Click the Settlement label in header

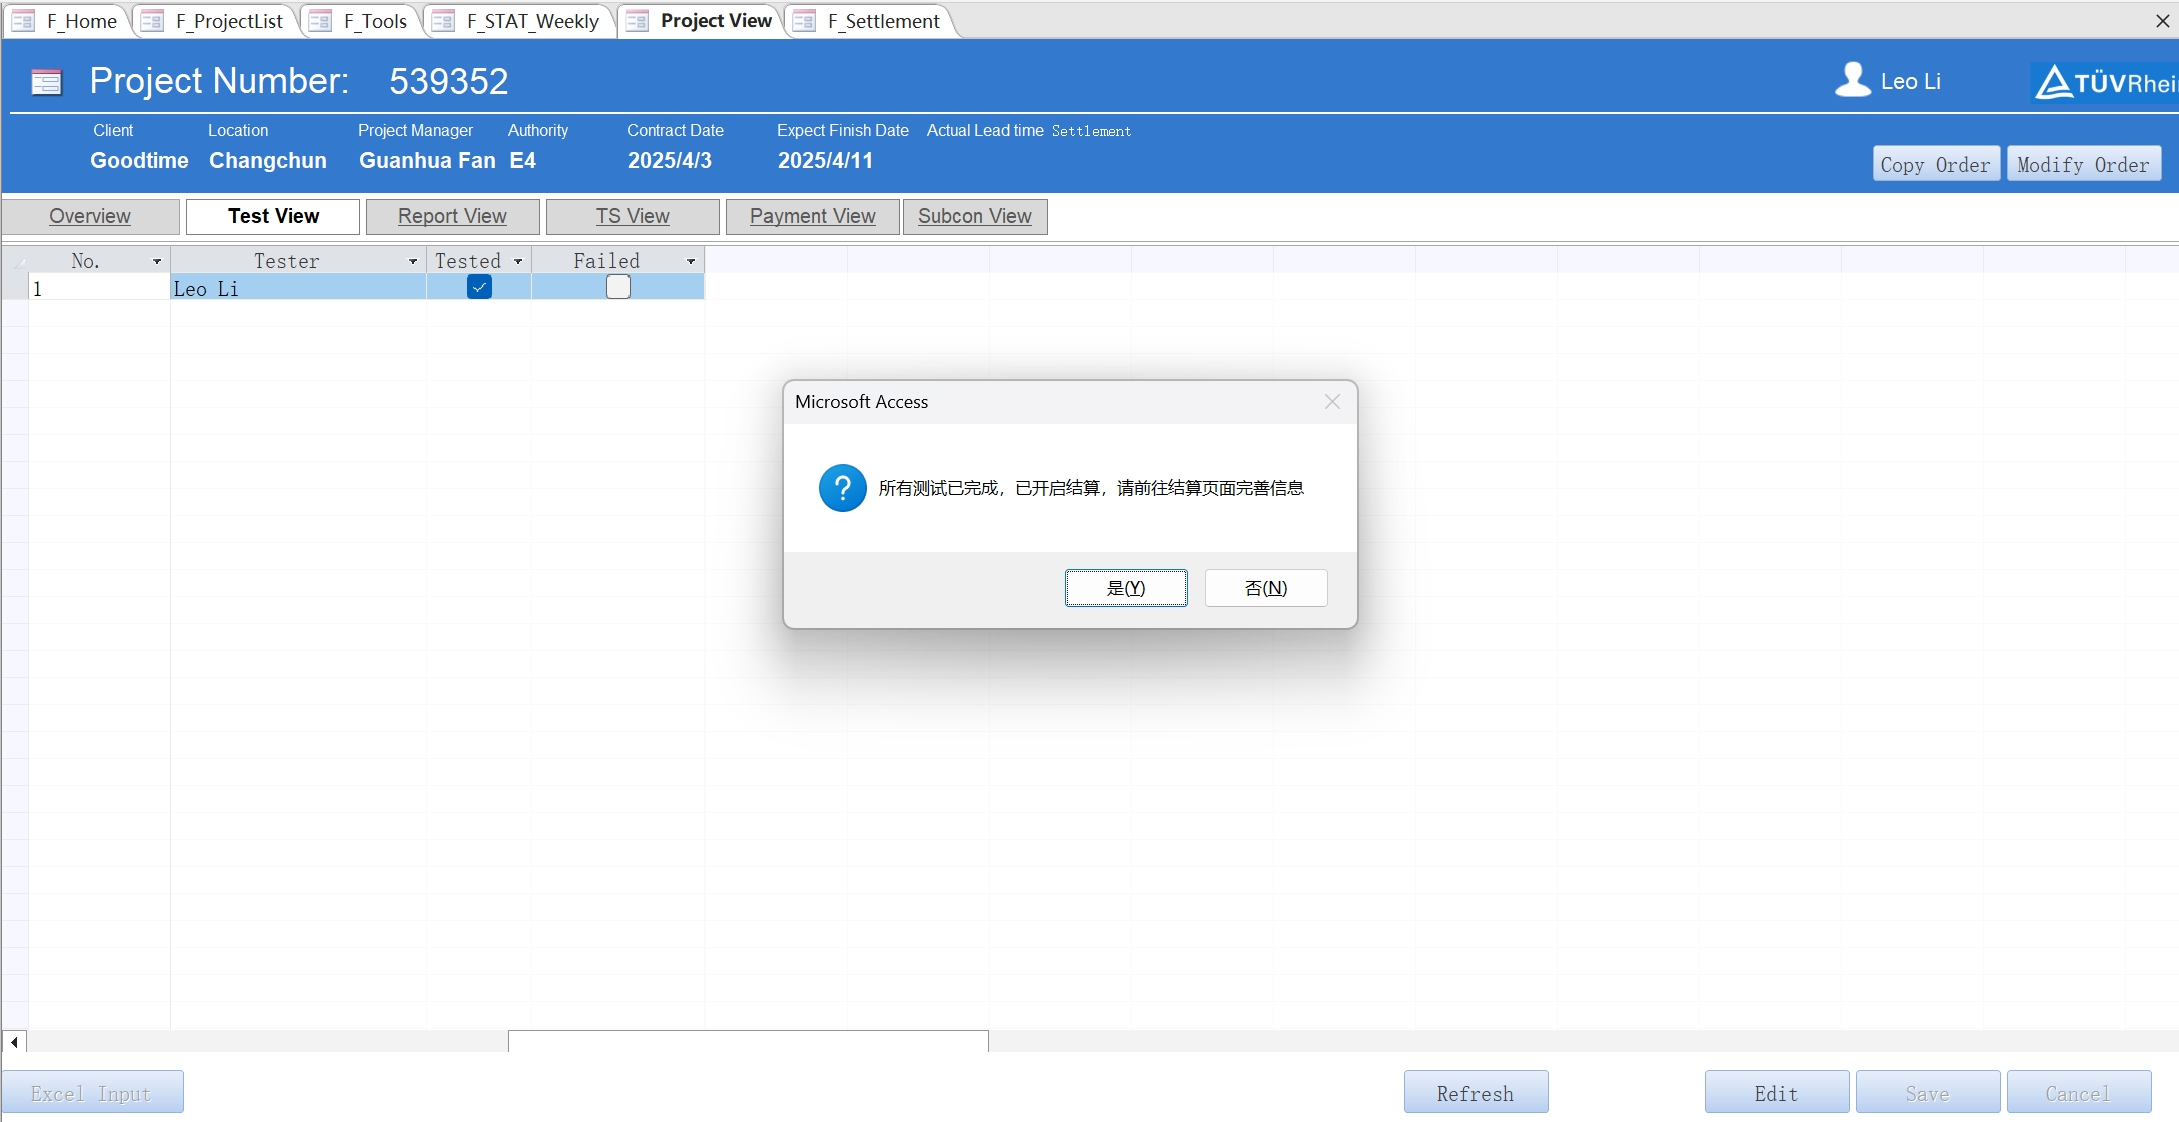pos(1091,131)
